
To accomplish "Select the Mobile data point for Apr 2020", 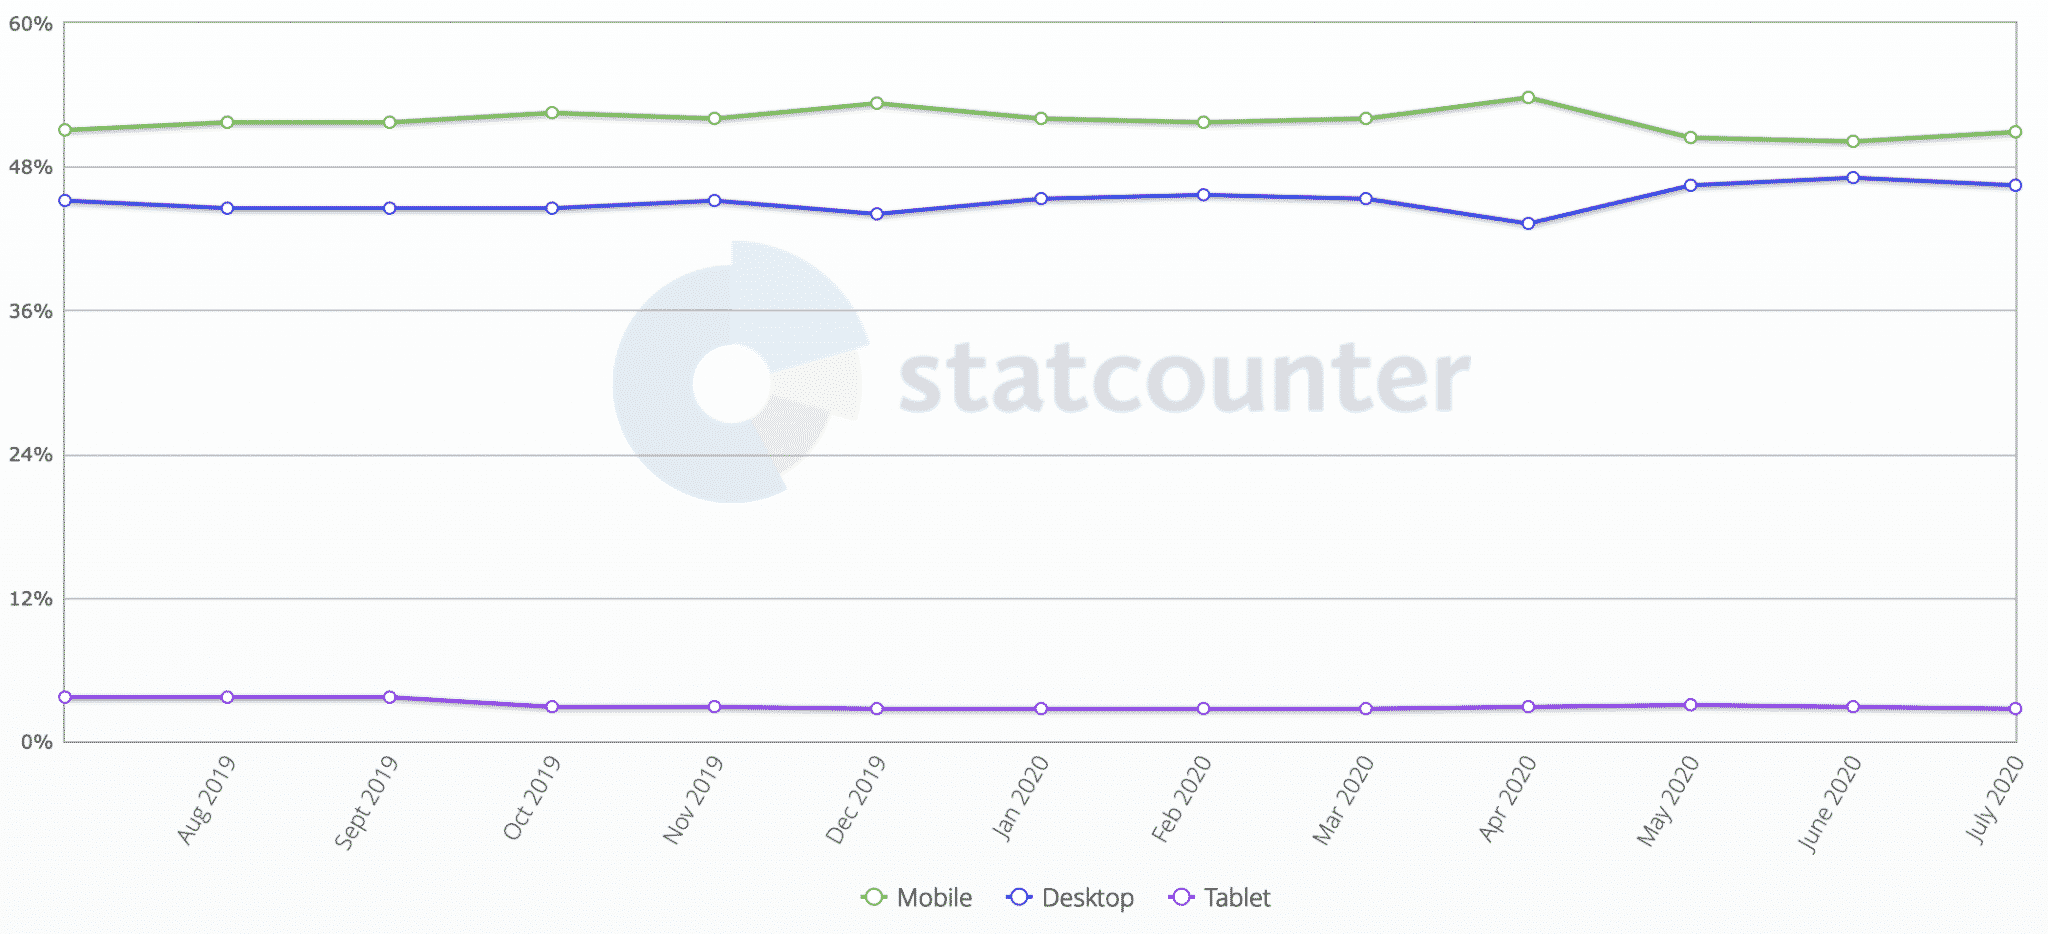I will (1528, 98).
